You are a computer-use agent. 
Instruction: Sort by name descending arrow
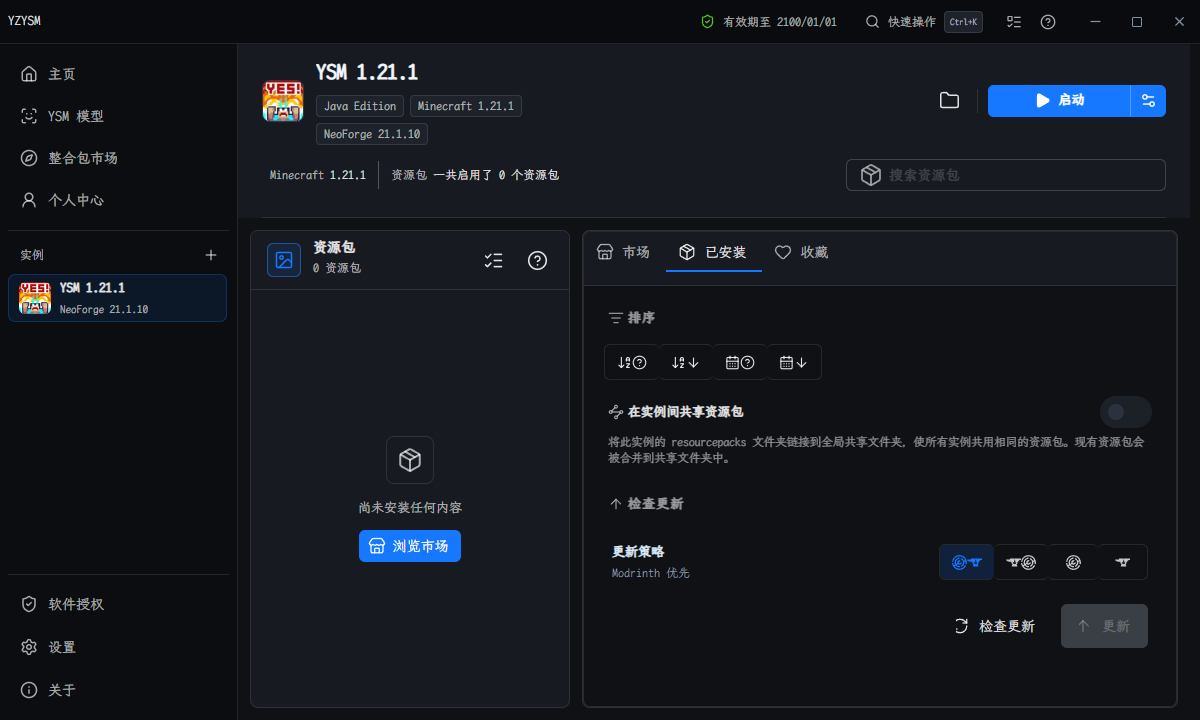pos(686,362)
